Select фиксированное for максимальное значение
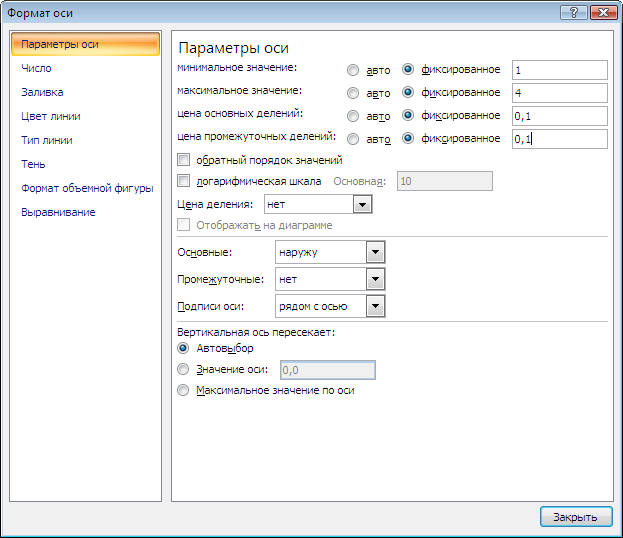 [x=408, y=92]
